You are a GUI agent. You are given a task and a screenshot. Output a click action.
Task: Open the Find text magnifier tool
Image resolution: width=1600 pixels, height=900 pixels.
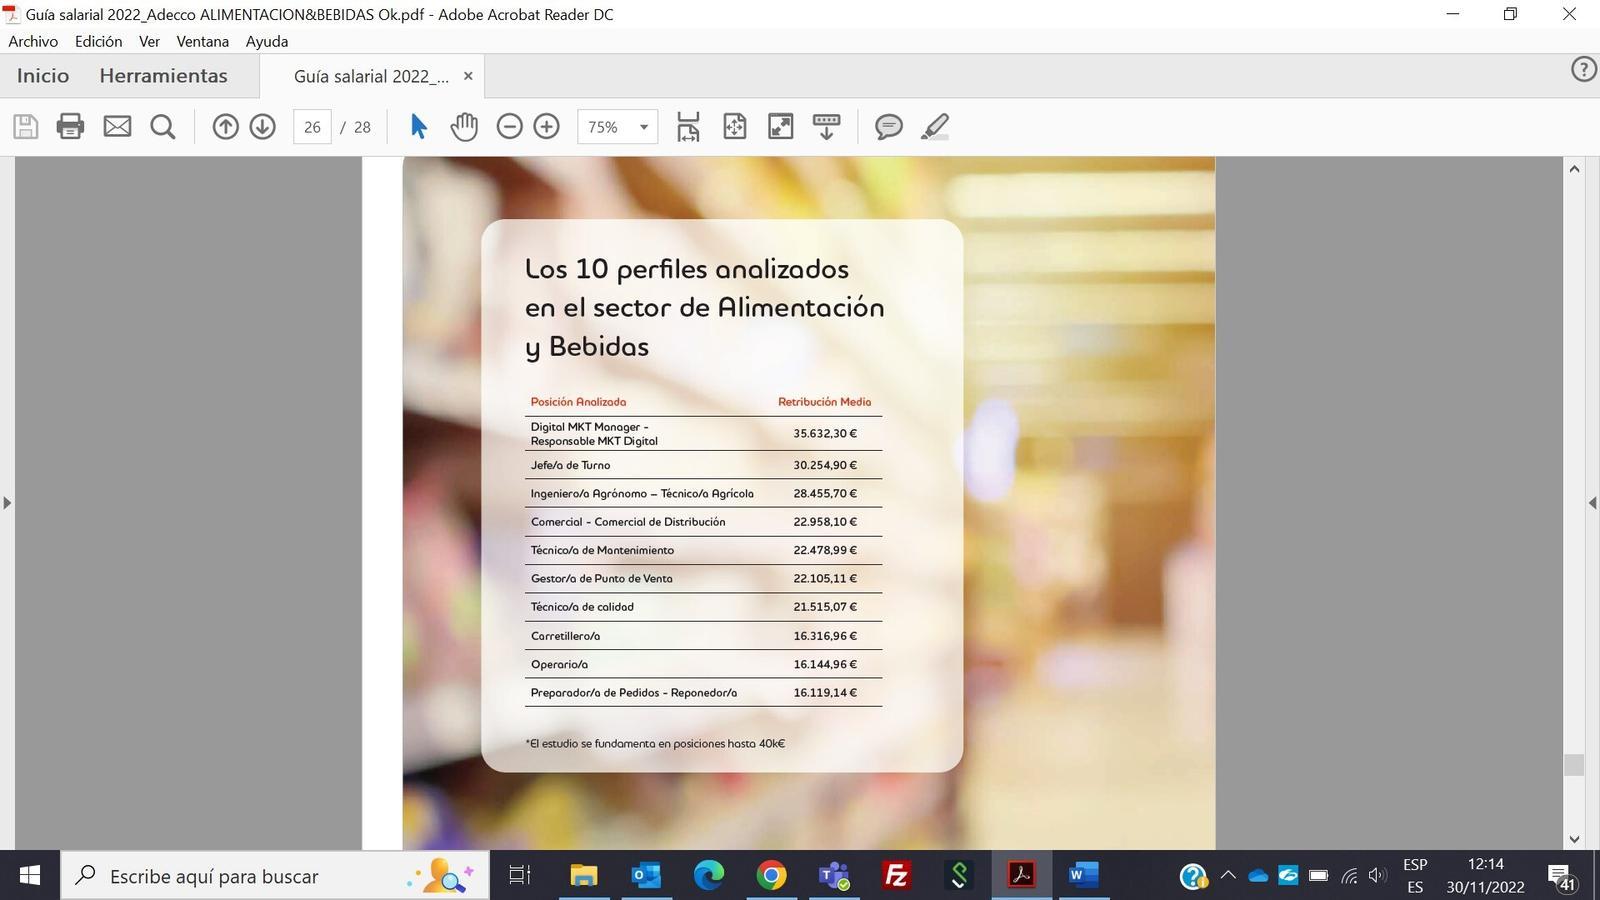[x=162, y=127]
